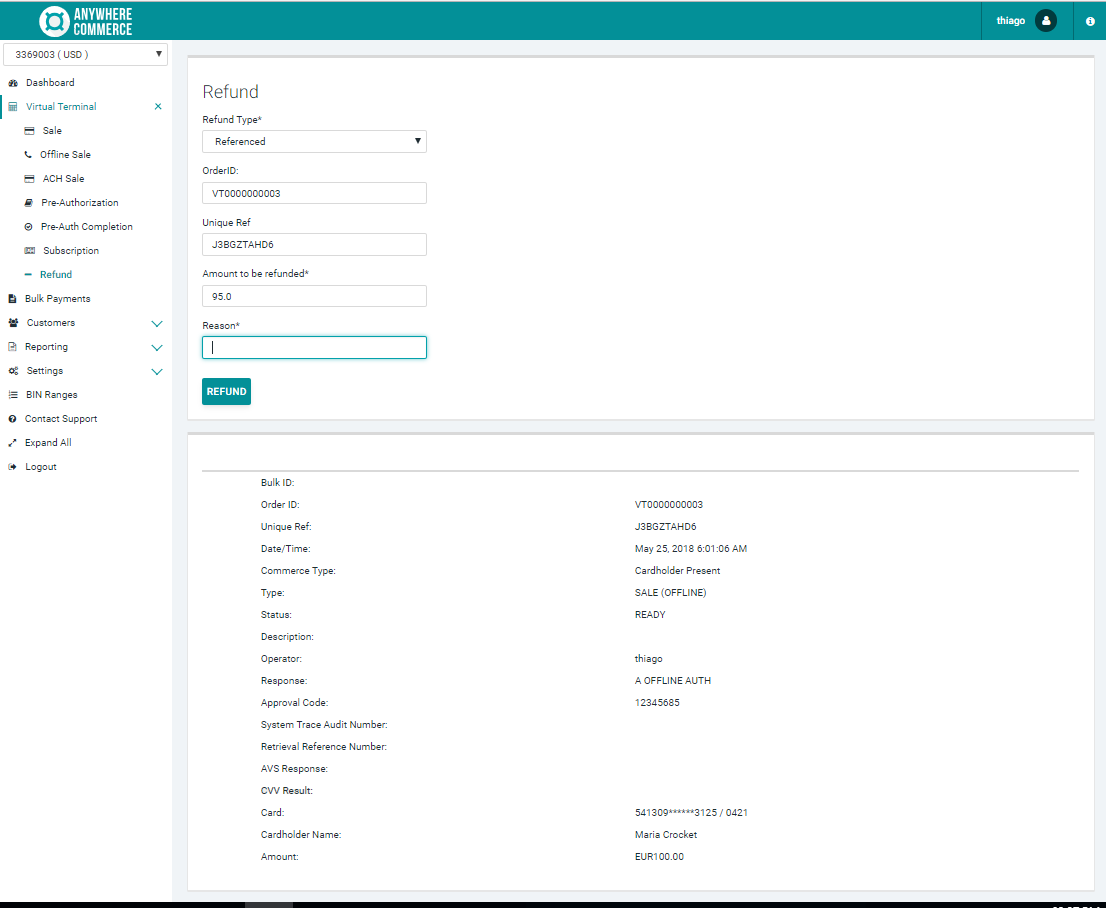Expand the Customers submenu chevron

(x=157, y=324)
